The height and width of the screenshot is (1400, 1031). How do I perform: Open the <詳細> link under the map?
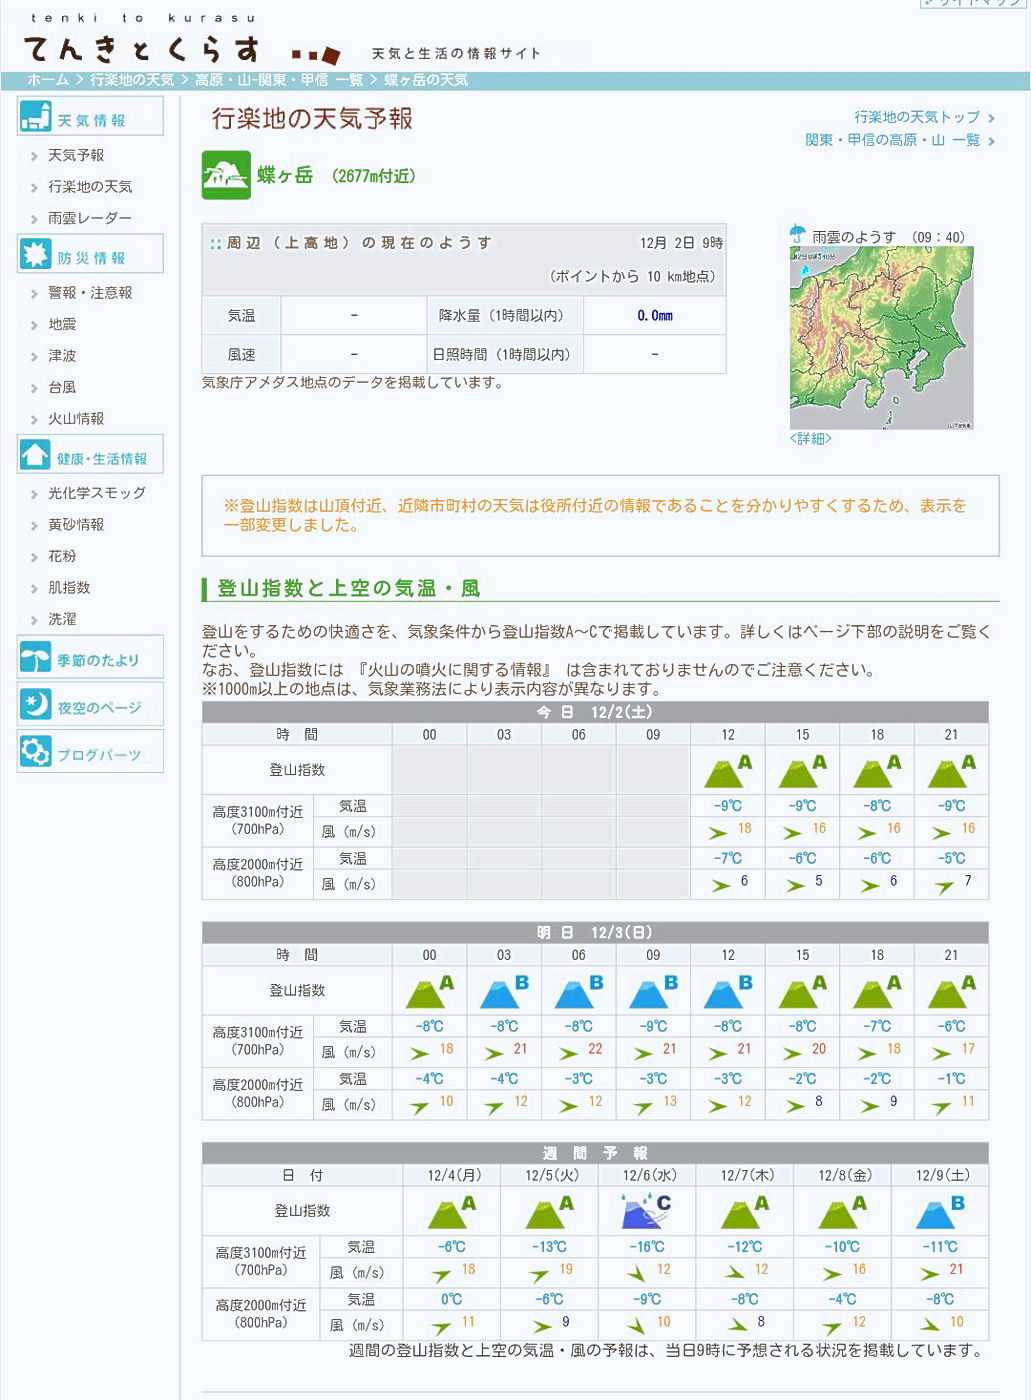[x=810, y=439]
